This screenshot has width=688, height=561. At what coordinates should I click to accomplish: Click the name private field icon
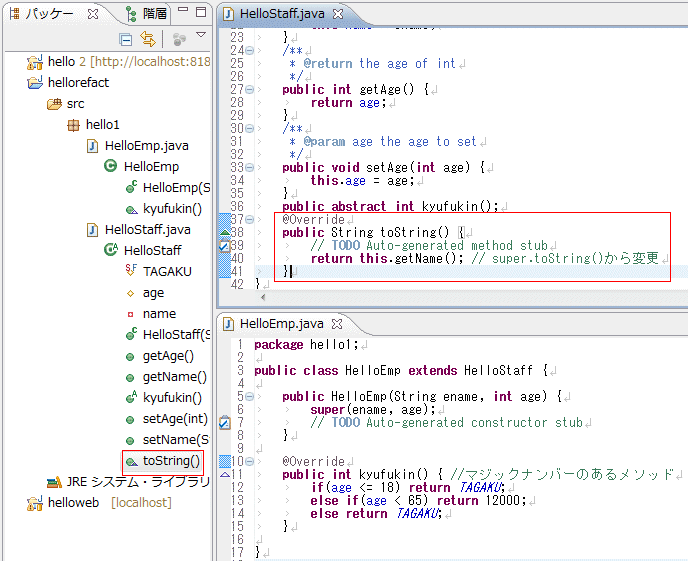click(130, 314)
